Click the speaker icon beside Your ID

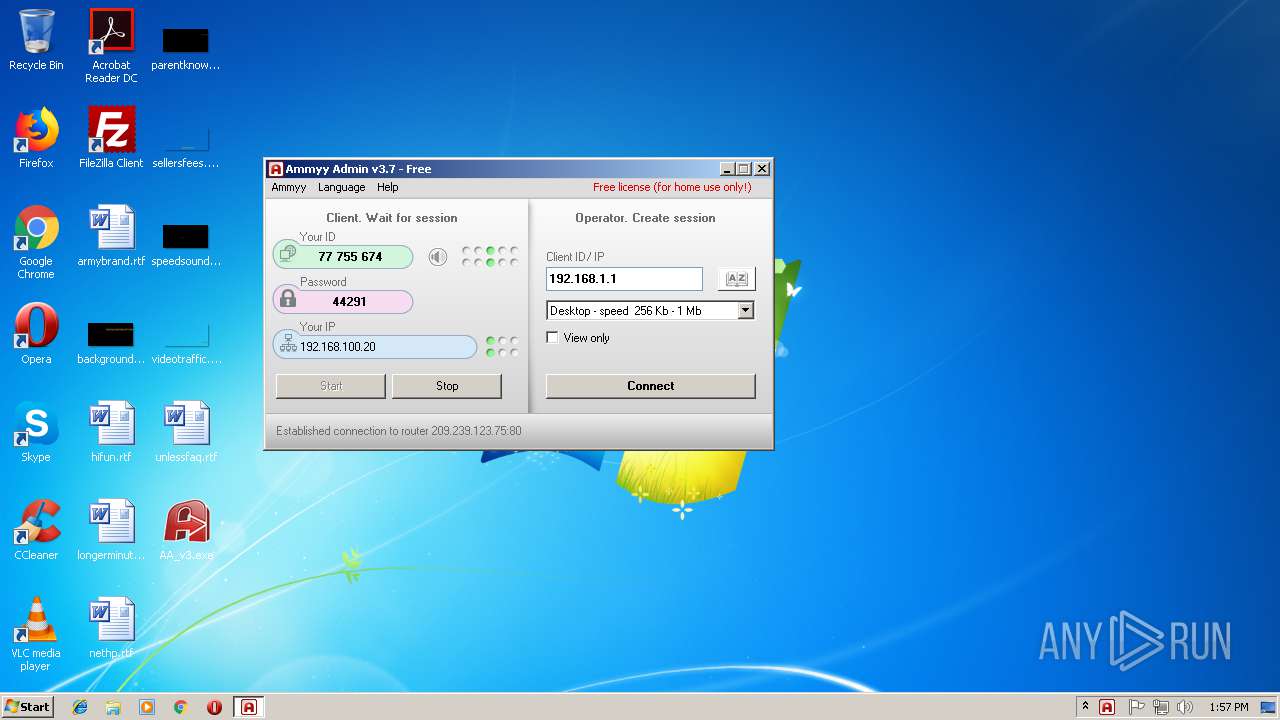(438, 257)
